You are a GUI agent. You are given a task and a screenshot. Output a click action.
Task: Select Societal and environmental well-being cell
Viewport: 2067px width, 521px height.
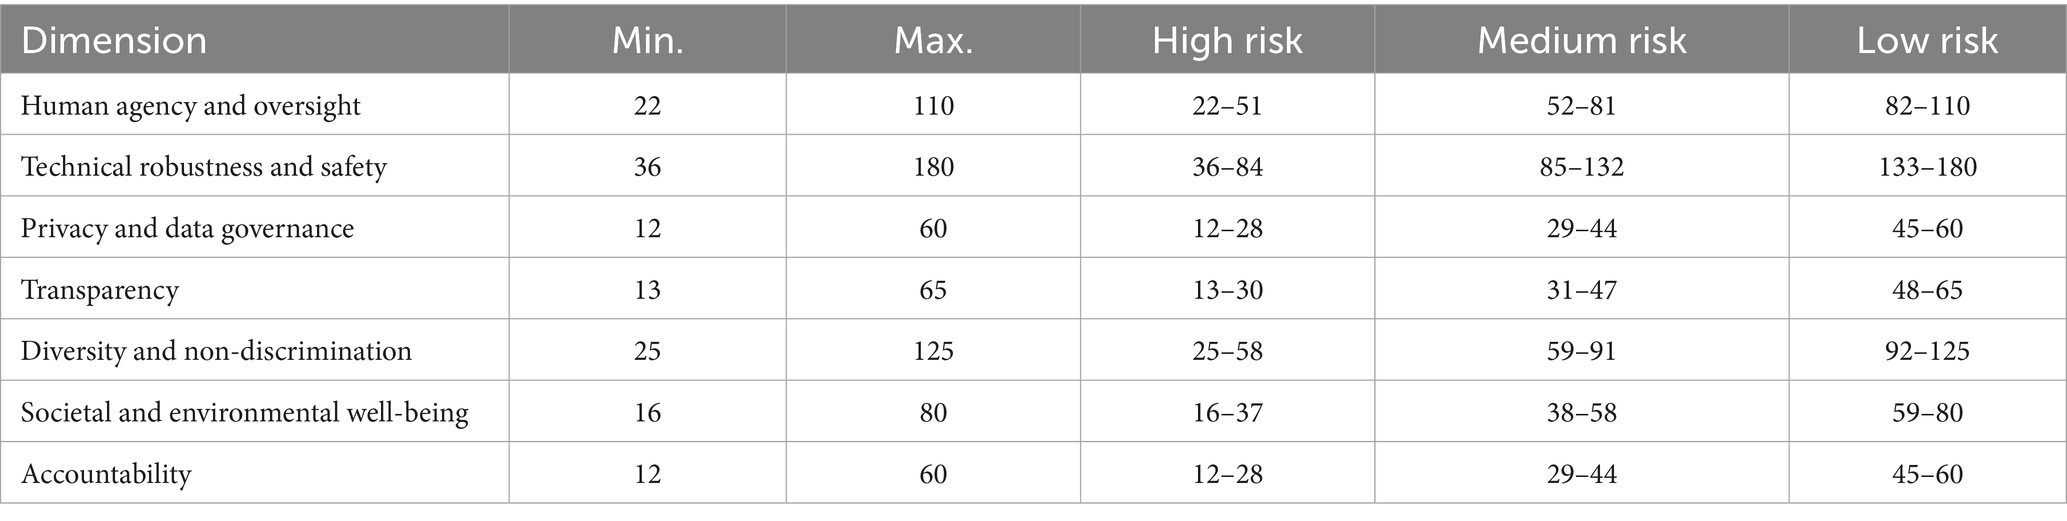click(245, 412)
